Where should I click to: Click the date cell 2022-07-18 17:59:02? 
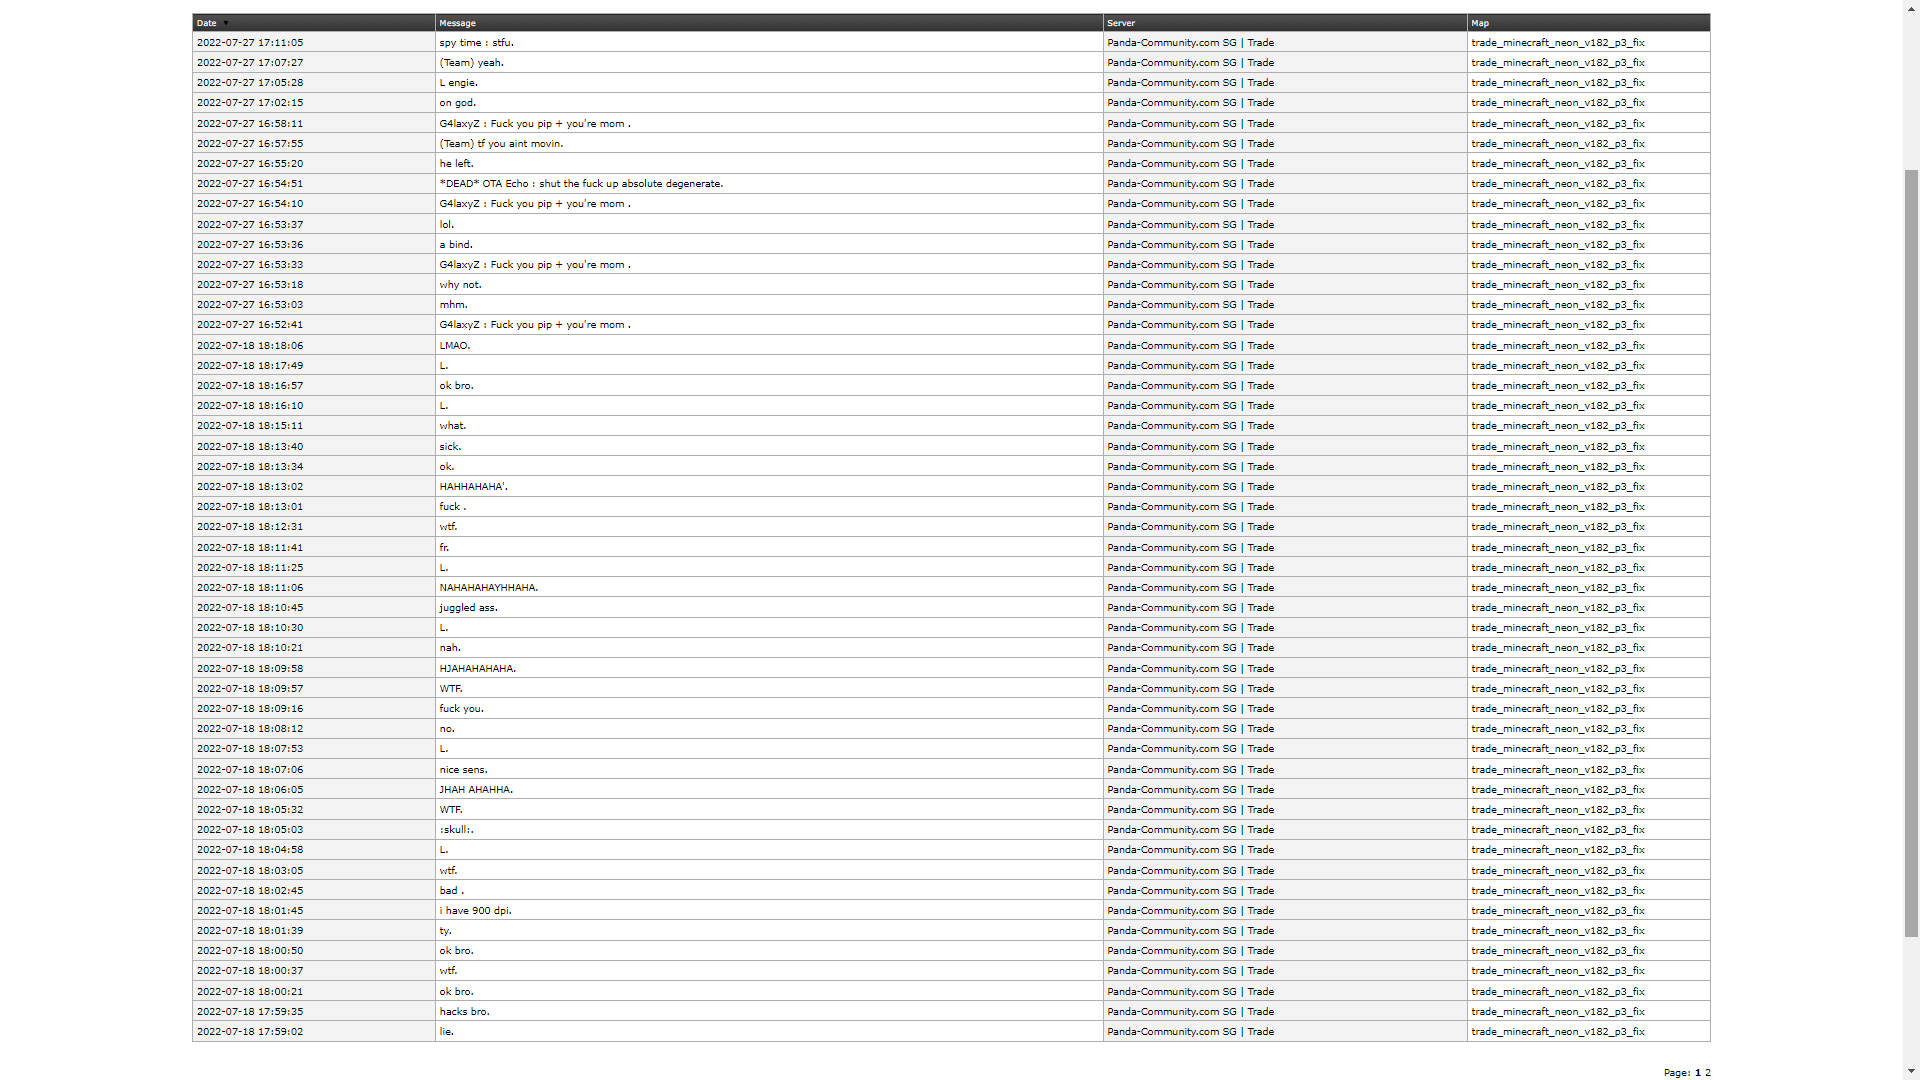tap(250, 1031)
